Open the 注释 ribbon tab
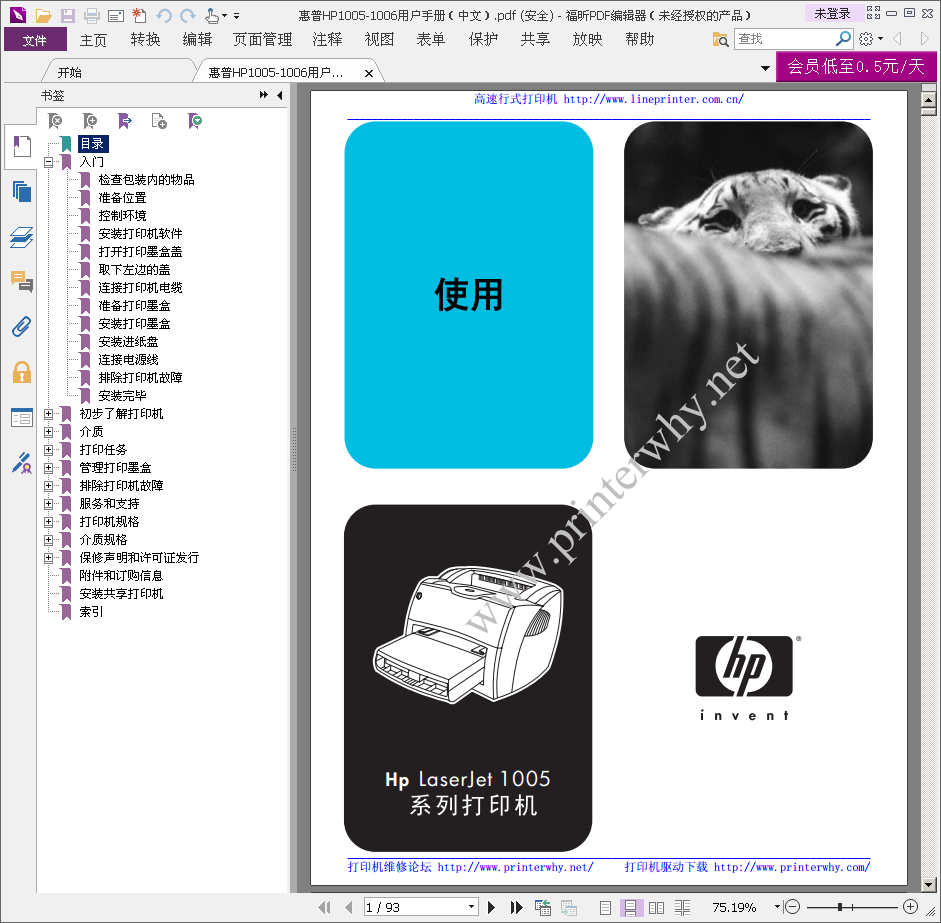 tap(327, 40)
